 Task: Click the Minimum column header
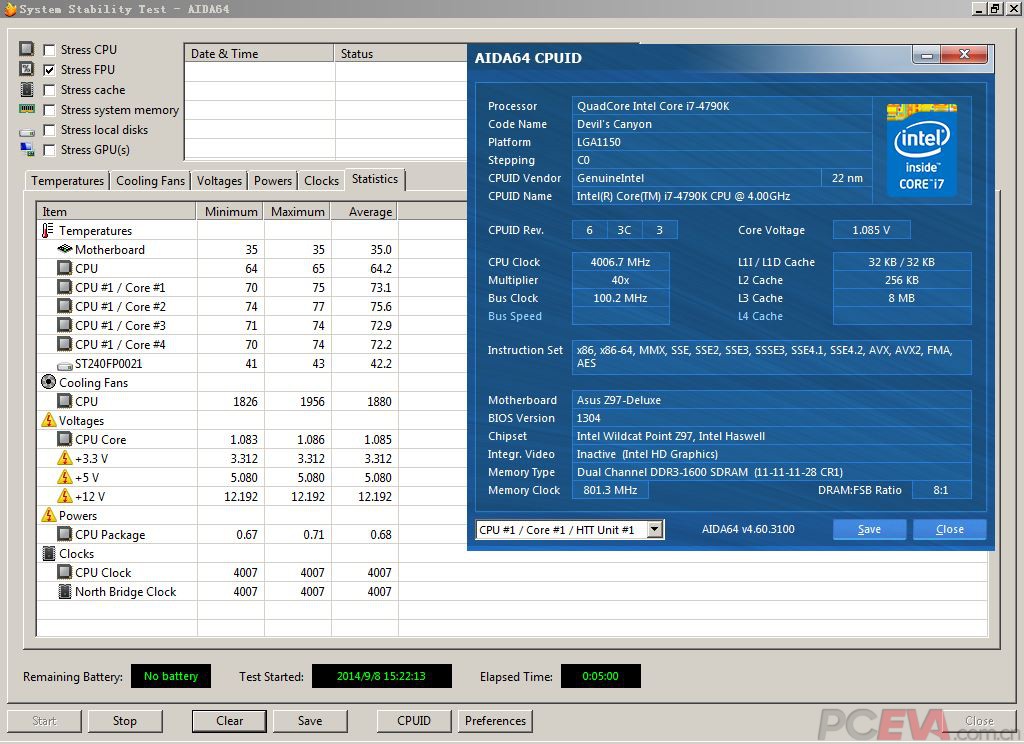click(x=230, y=212)
